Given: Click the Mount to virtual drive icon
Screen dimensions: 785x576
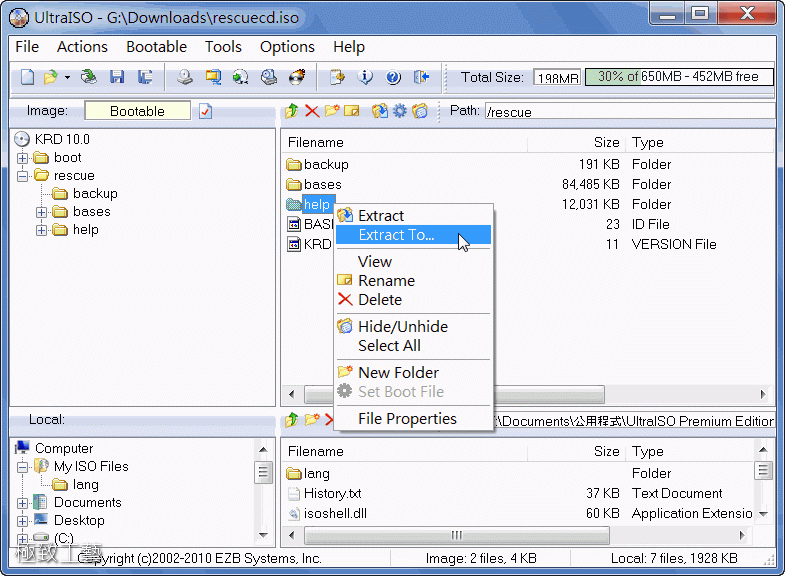Looking at the screenshot, I should 269,77.
